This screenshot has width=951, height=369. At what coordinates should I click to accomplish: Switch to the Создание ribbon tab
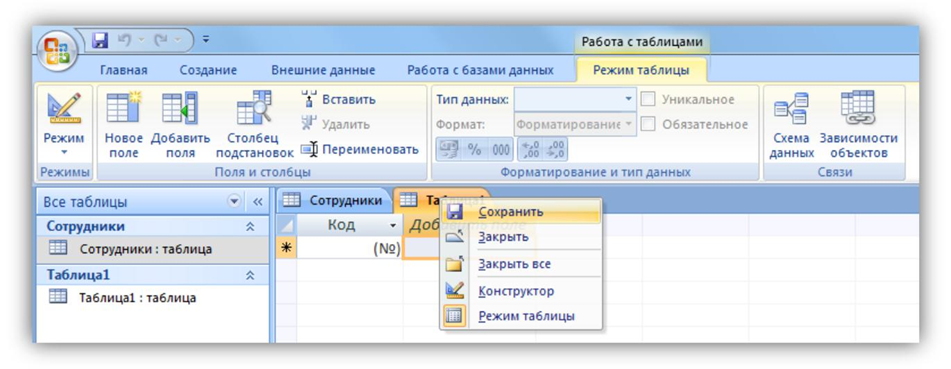click(208, 70)
